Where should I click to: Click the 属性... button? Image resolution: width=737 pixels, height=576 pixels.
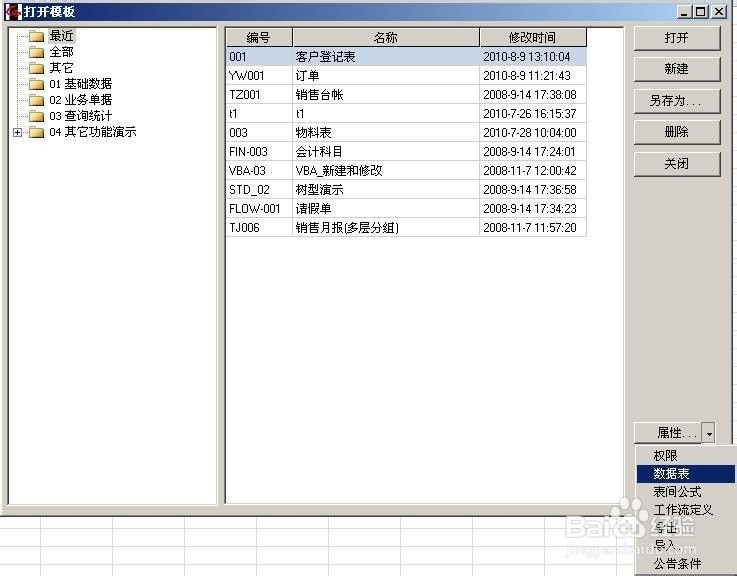pyautogui.click(x=668, y=433)
